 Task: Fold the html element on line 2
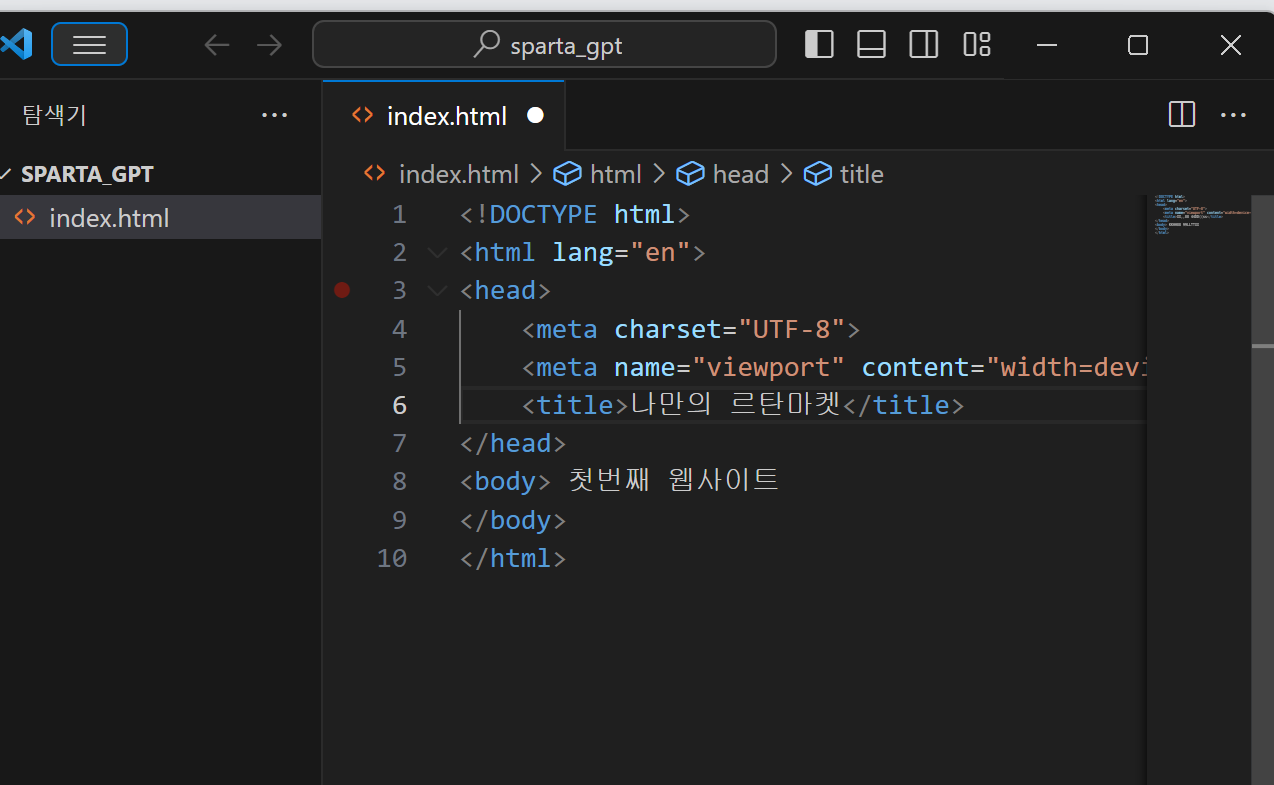click(437, 252)
